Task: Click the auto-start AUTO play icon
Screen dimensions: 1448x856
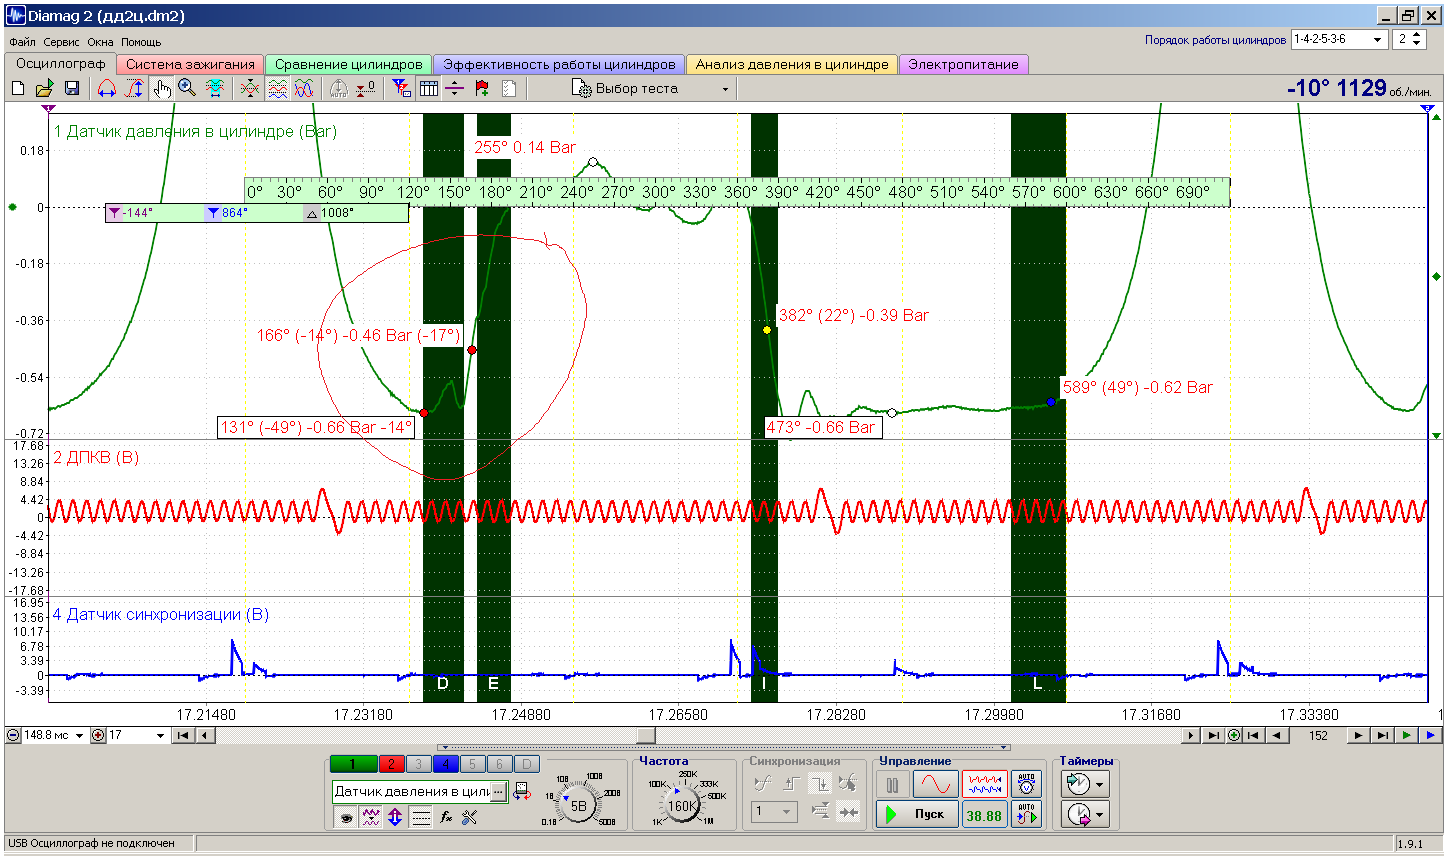Action: (x=1026, y=814)
